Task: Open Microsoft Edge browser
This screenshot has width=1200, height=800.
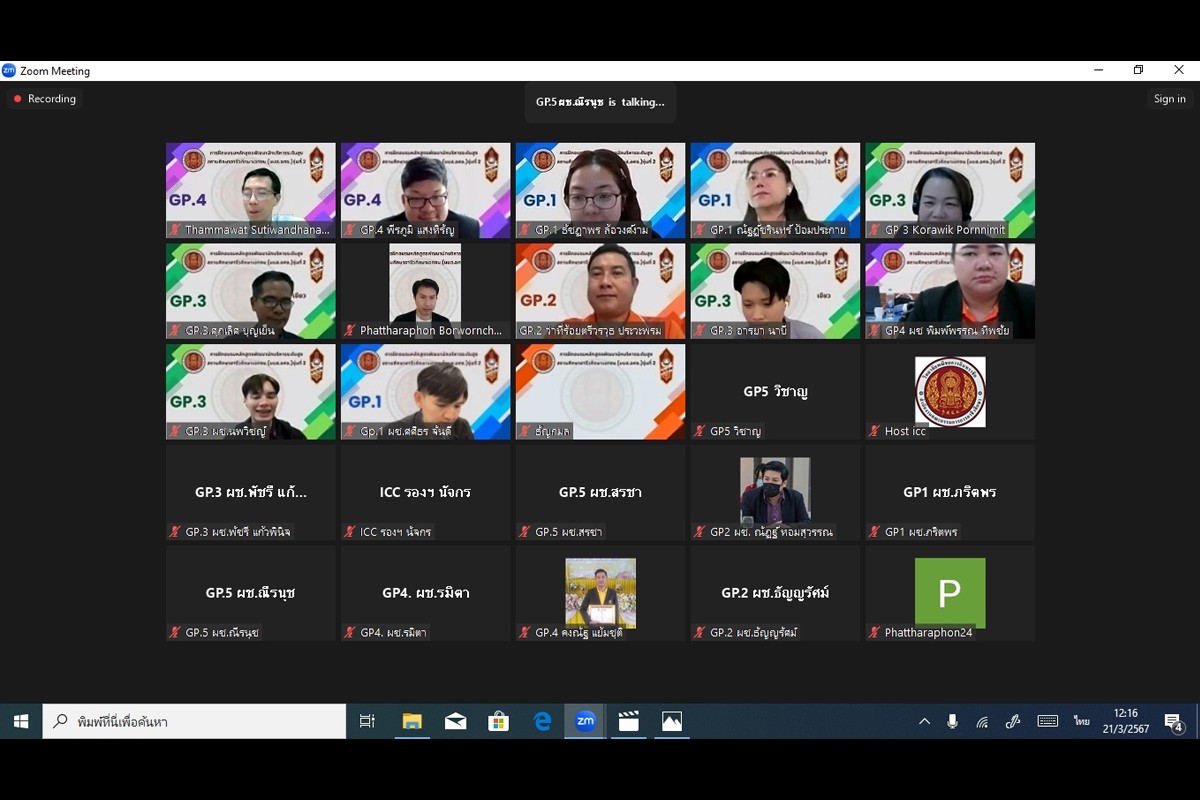Action: coord(542,721)
